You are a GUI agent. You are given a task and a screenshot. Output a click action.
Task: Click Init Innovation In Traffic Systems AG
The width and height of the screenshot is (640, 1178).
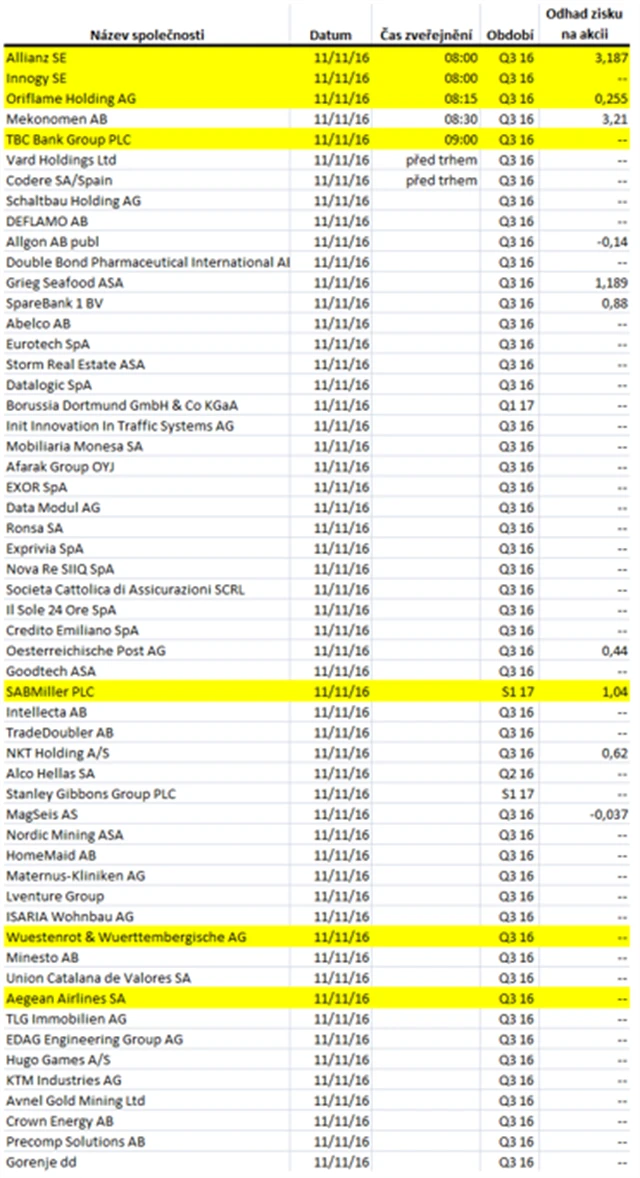click(120, 425)
